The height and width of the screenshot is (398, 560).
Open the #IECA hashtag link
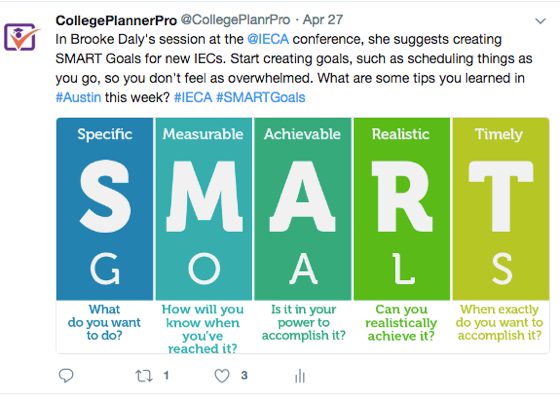point(193,97)
